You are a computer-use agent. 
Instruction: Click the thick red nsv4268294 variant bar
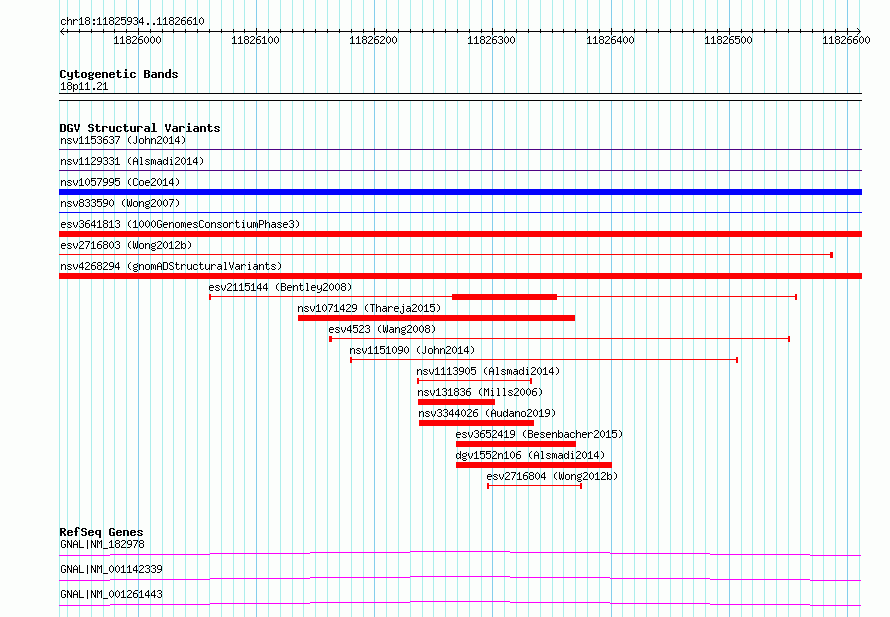coord(460,276)
